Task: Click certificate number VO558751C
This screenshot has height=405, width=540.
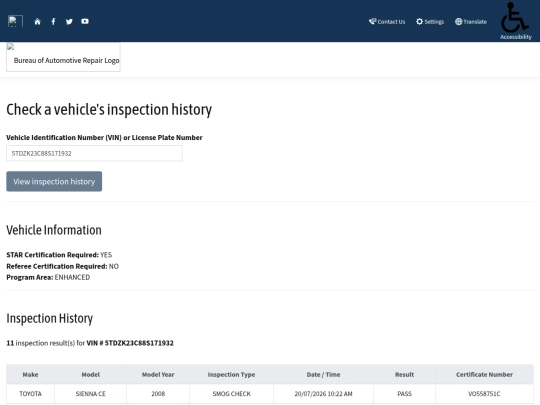Action: (x=485, y=394)
